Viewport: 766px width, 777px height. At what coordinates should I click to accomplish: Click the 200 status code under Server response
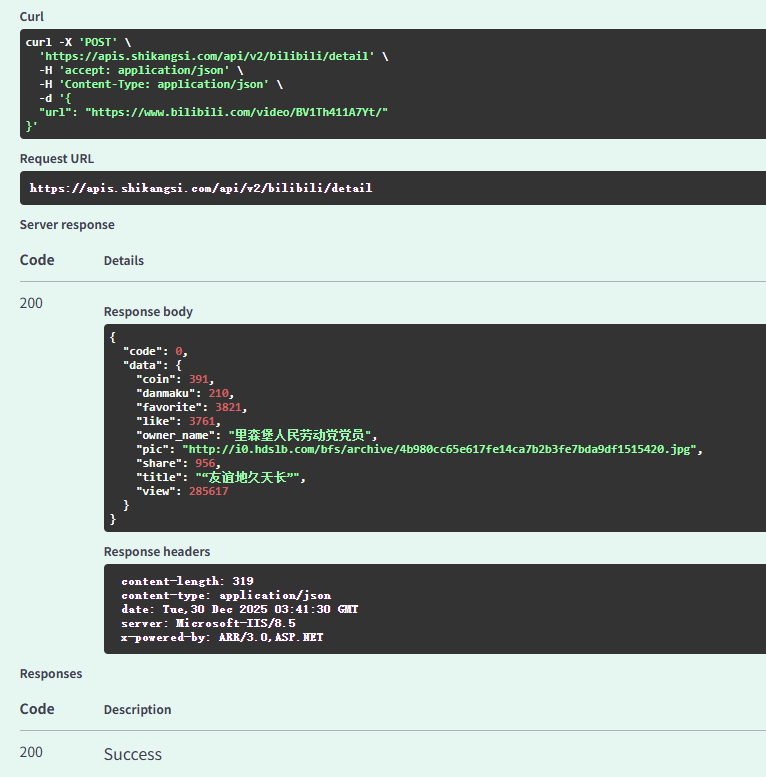point(31,303)
